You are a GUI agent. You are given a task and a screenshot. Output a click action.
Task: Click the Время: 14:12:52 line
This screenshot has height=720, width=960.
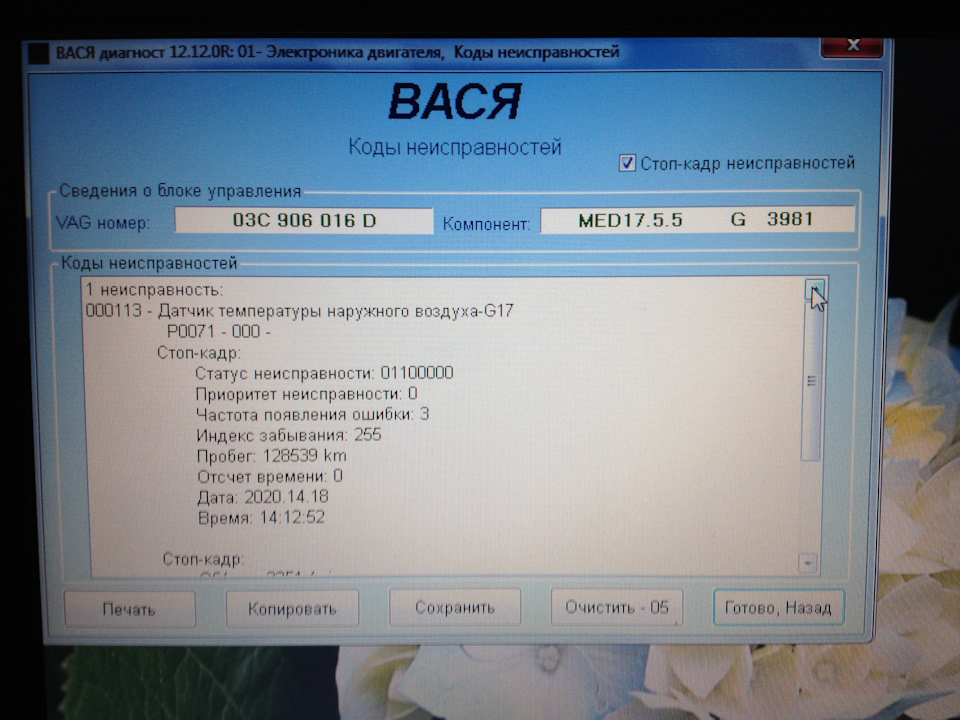(x=261, y=517)
